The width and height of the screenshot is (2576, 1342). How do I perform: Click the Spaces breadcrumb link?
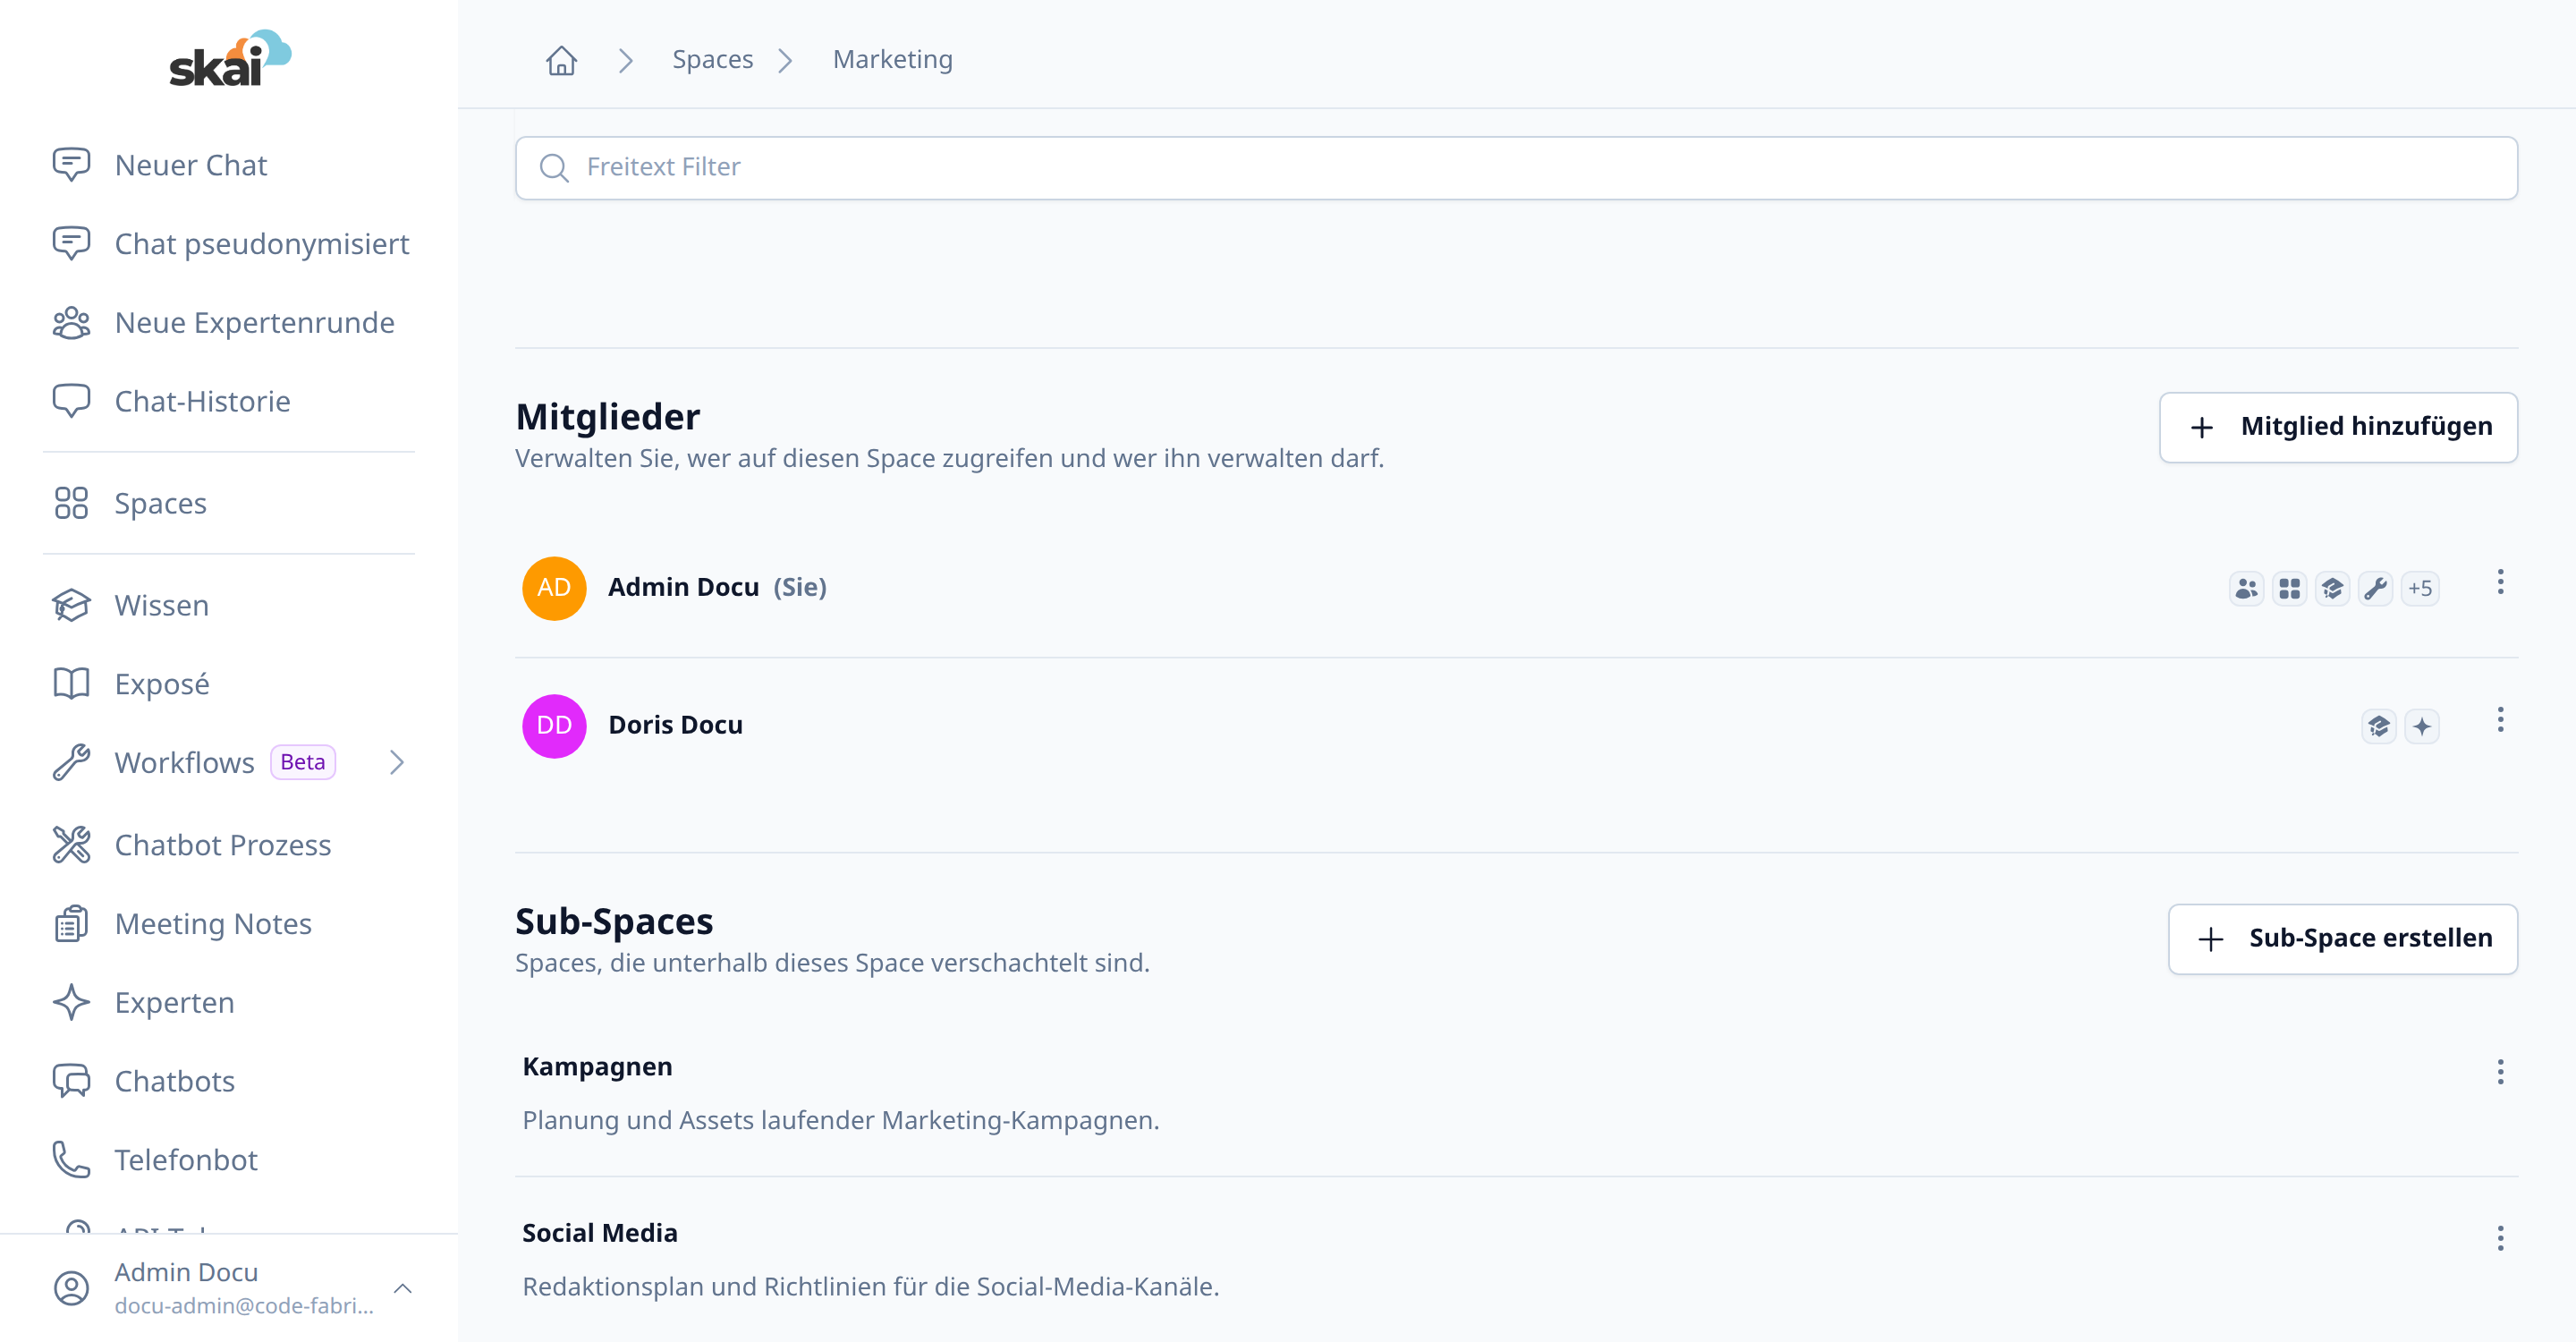(x=712, y=60)
